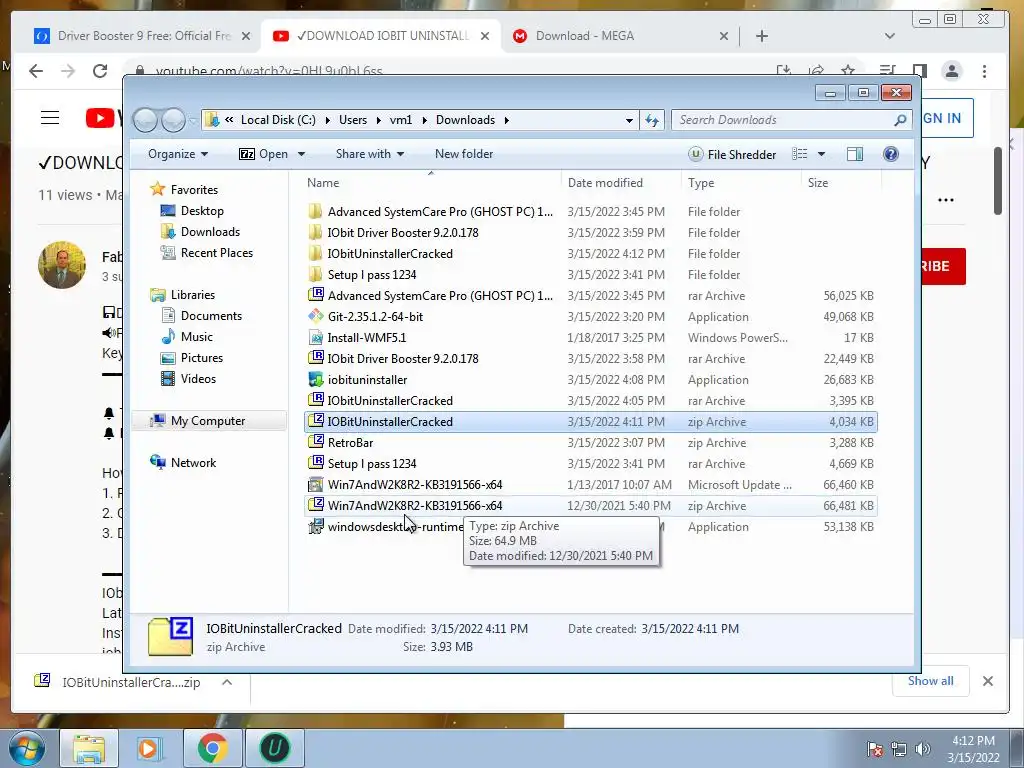Select IObit Driver Booster 9.2.0.178 folder icon
1024x768 pixels.
click(315, 232)
